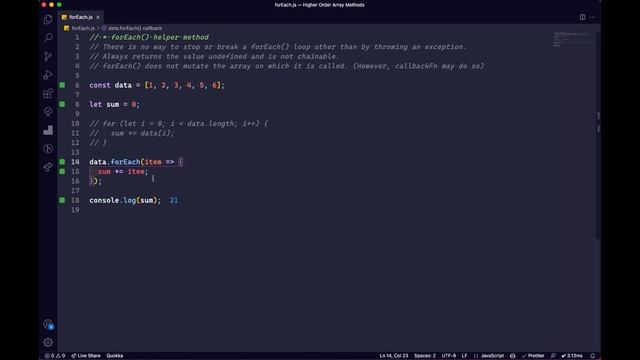Viewport: 640px width, 360px height.
Task: Click the vertical editor scrollbar
Action: (x=598, y=135)
